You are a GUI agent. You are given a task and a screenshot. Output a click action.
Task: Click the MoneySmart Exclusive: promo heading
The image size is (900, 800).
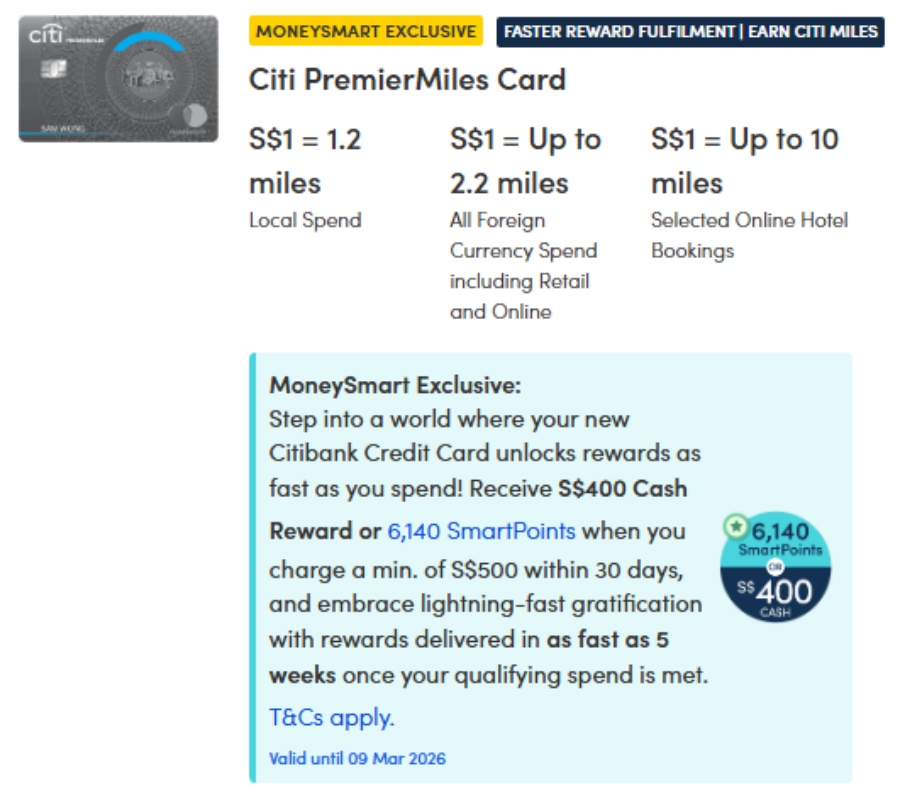pos(395,385)
